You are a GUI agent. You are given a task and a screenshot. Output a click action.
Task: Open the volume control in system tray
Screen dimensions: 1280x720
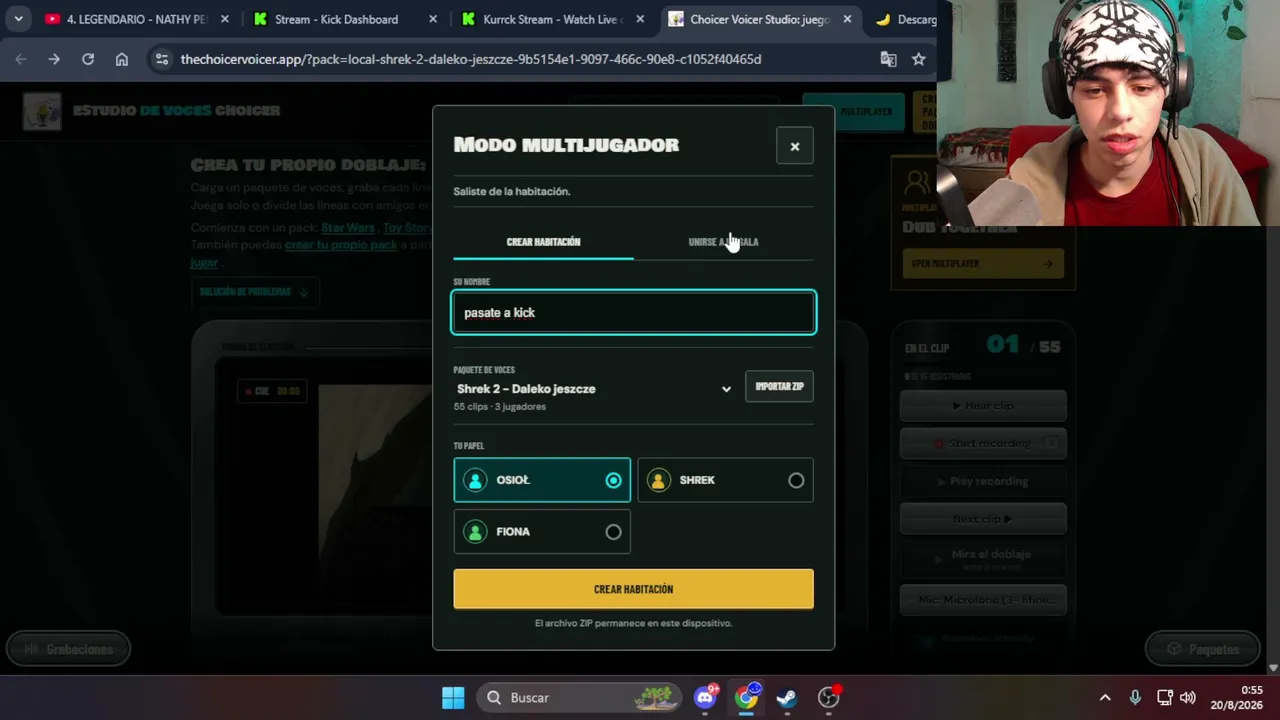point(1188,698)
